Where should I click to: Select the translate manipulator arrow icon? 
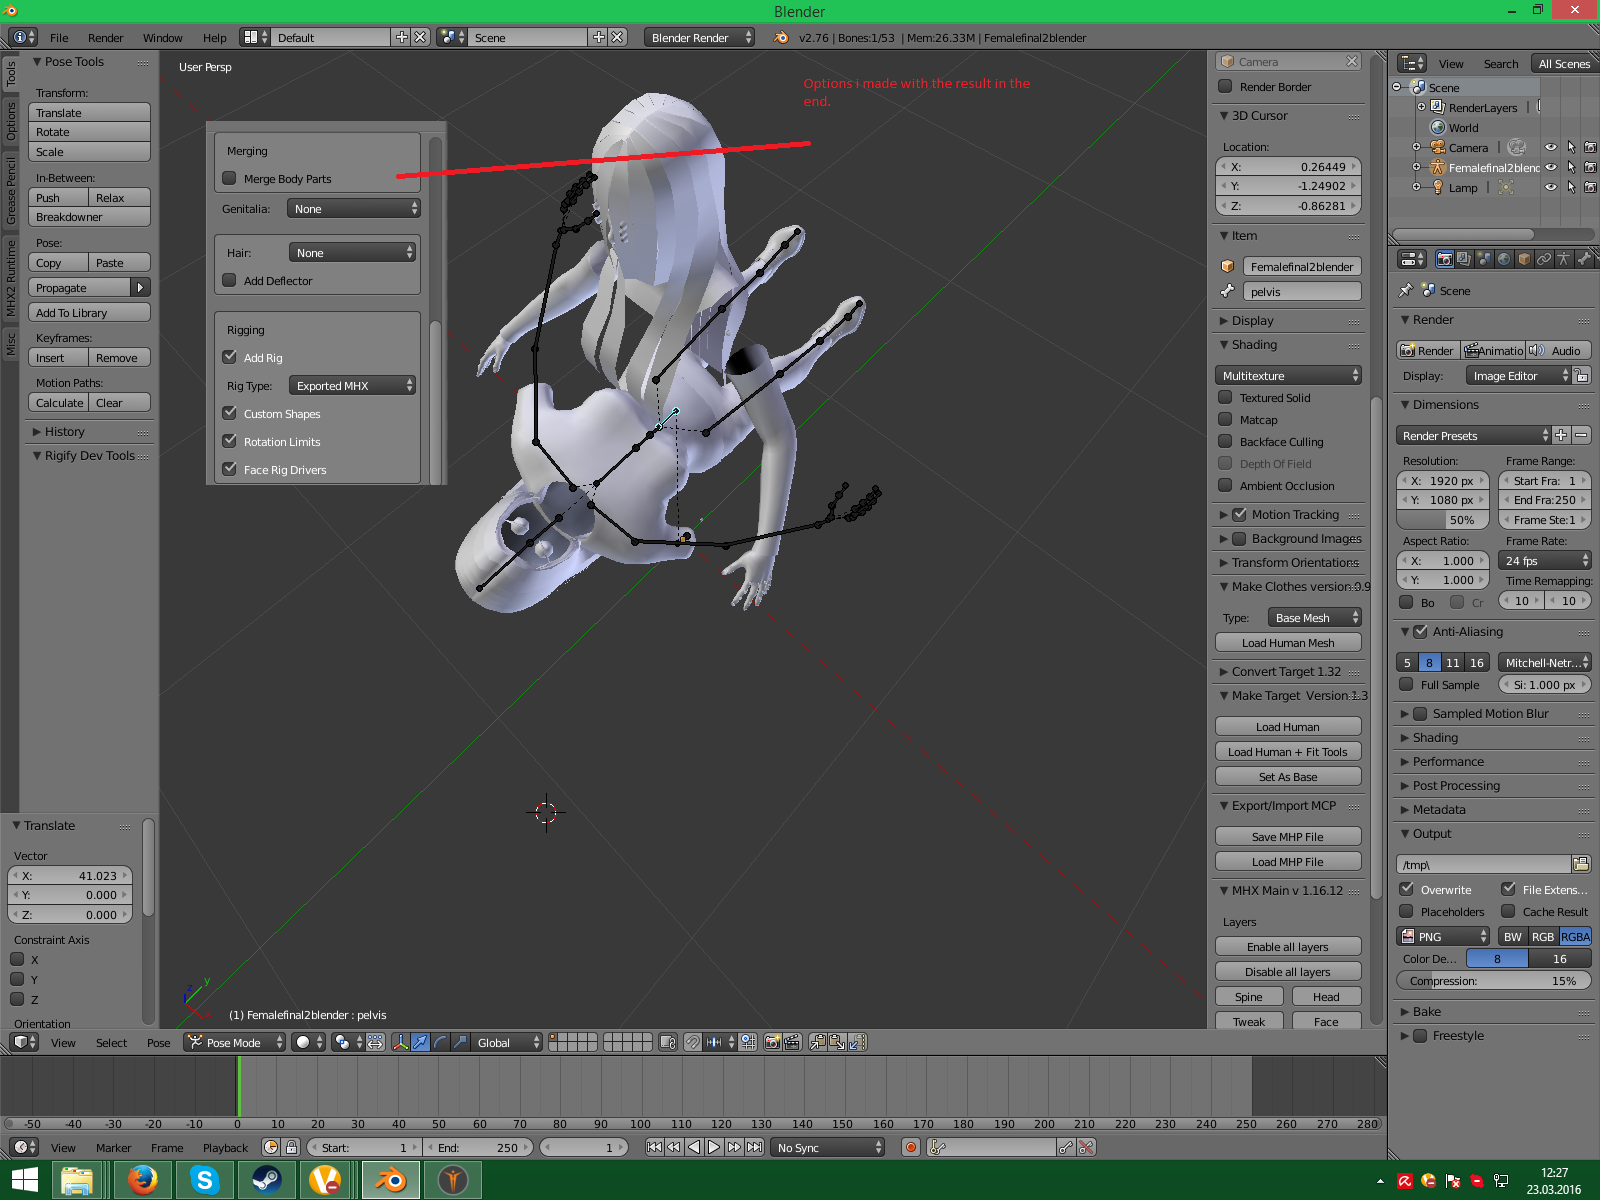point(421,1042)
